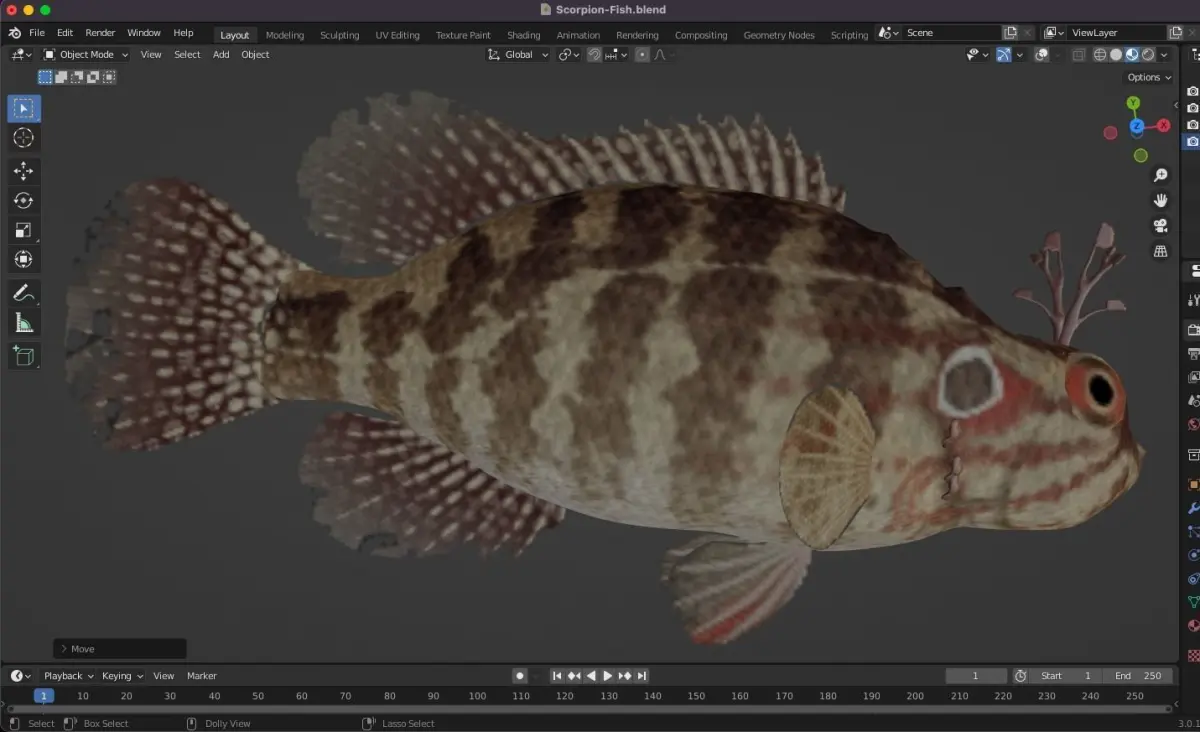This screenshot has height=732, width=1200.
Task: Click the play animation button
Action: 607,676
